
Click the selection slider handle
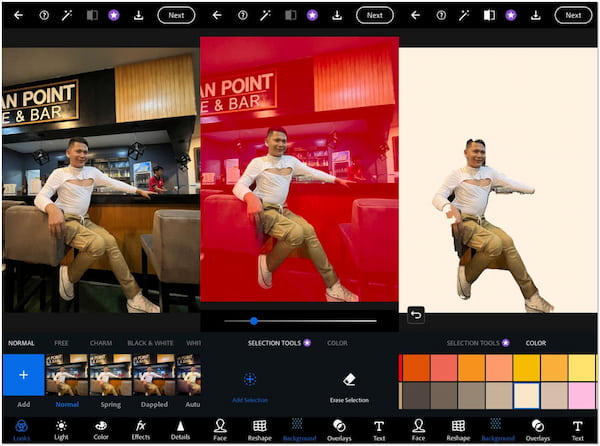pos(254,321)
